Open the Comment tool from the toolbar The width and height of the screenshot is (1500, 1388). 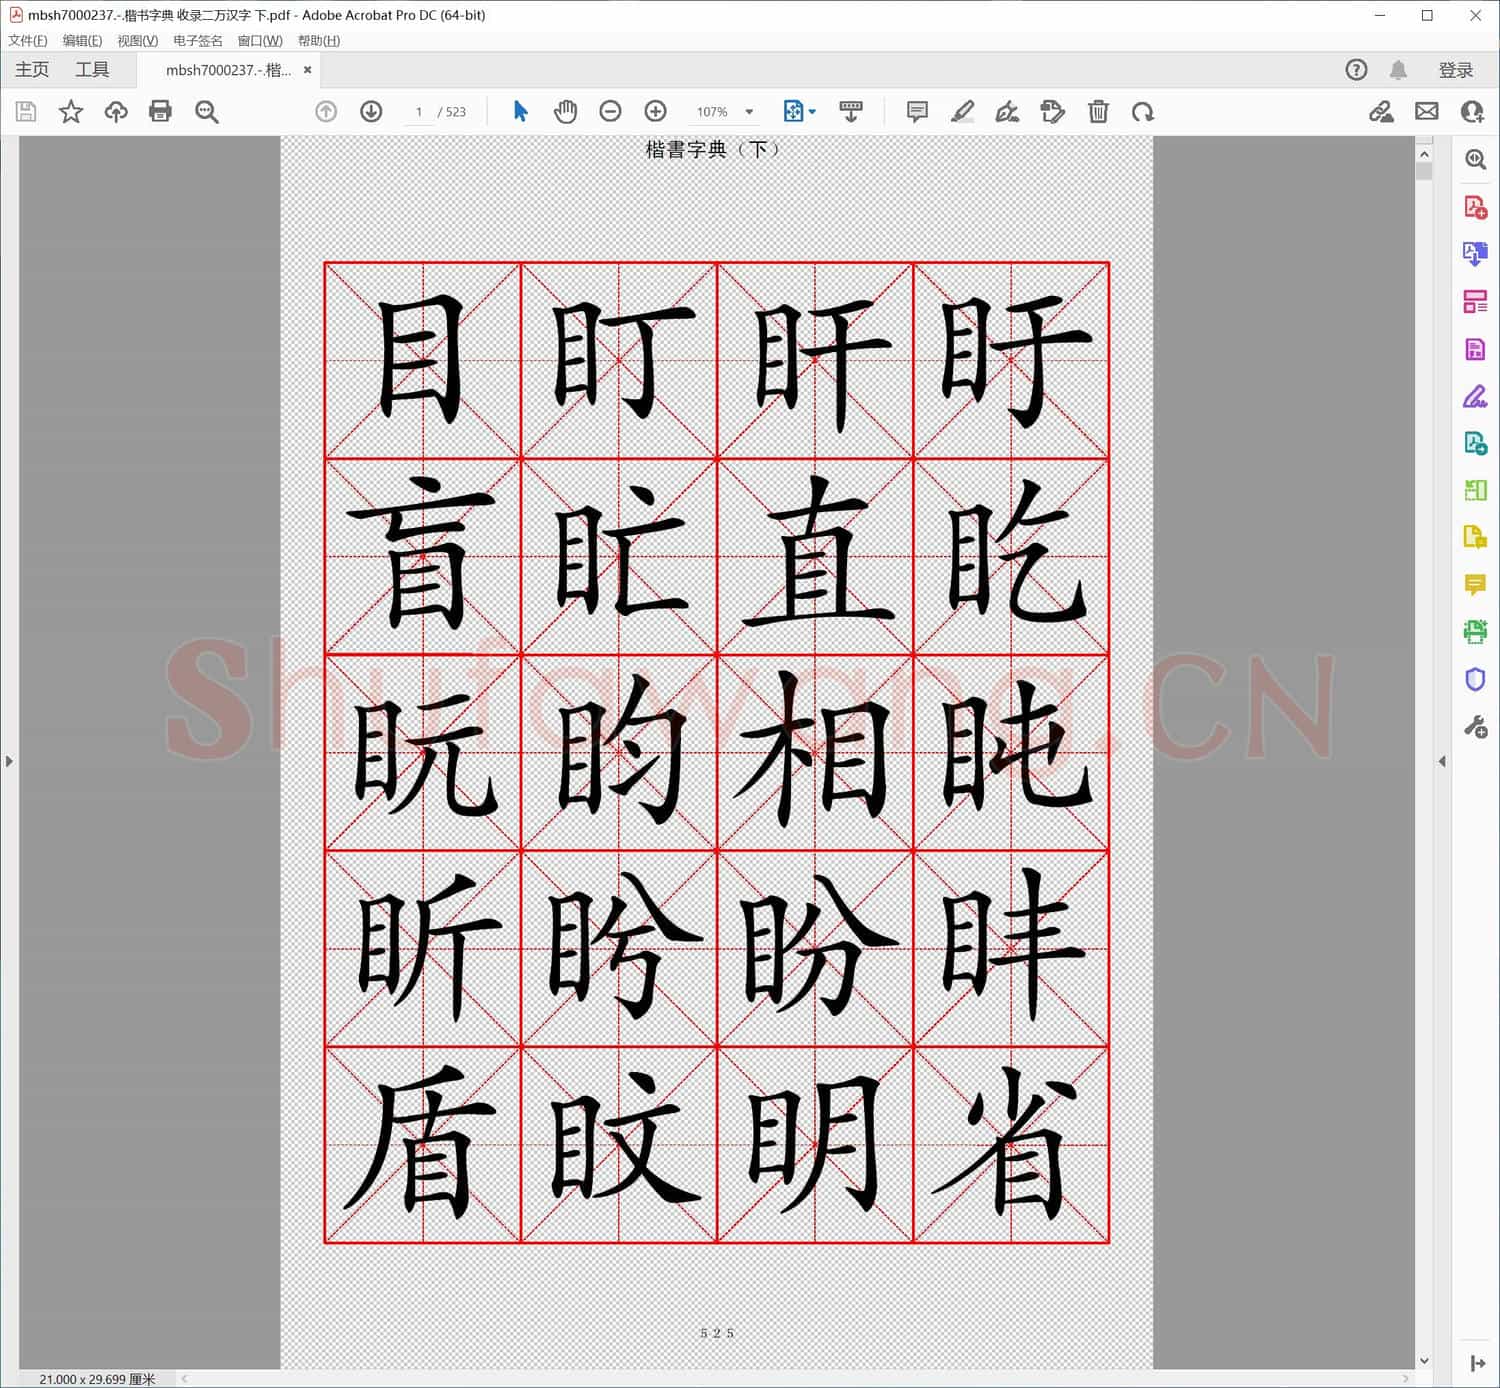pos(916,111)
